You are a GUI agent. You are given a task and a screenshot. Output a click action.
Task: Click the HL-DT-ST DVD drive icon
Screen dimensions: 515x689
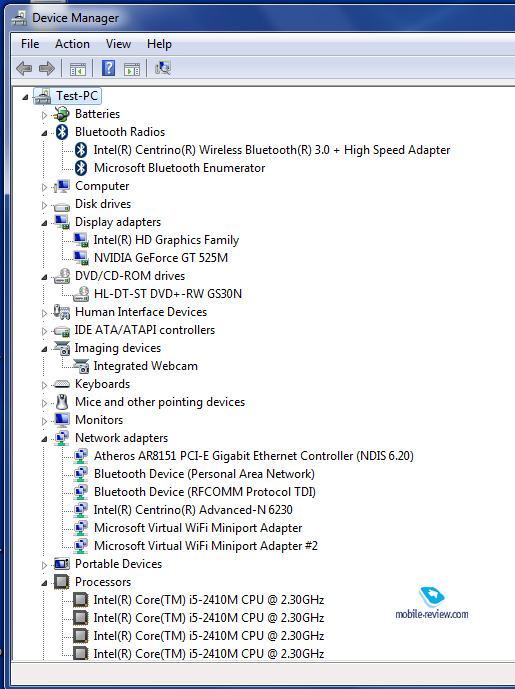(81, 294)
